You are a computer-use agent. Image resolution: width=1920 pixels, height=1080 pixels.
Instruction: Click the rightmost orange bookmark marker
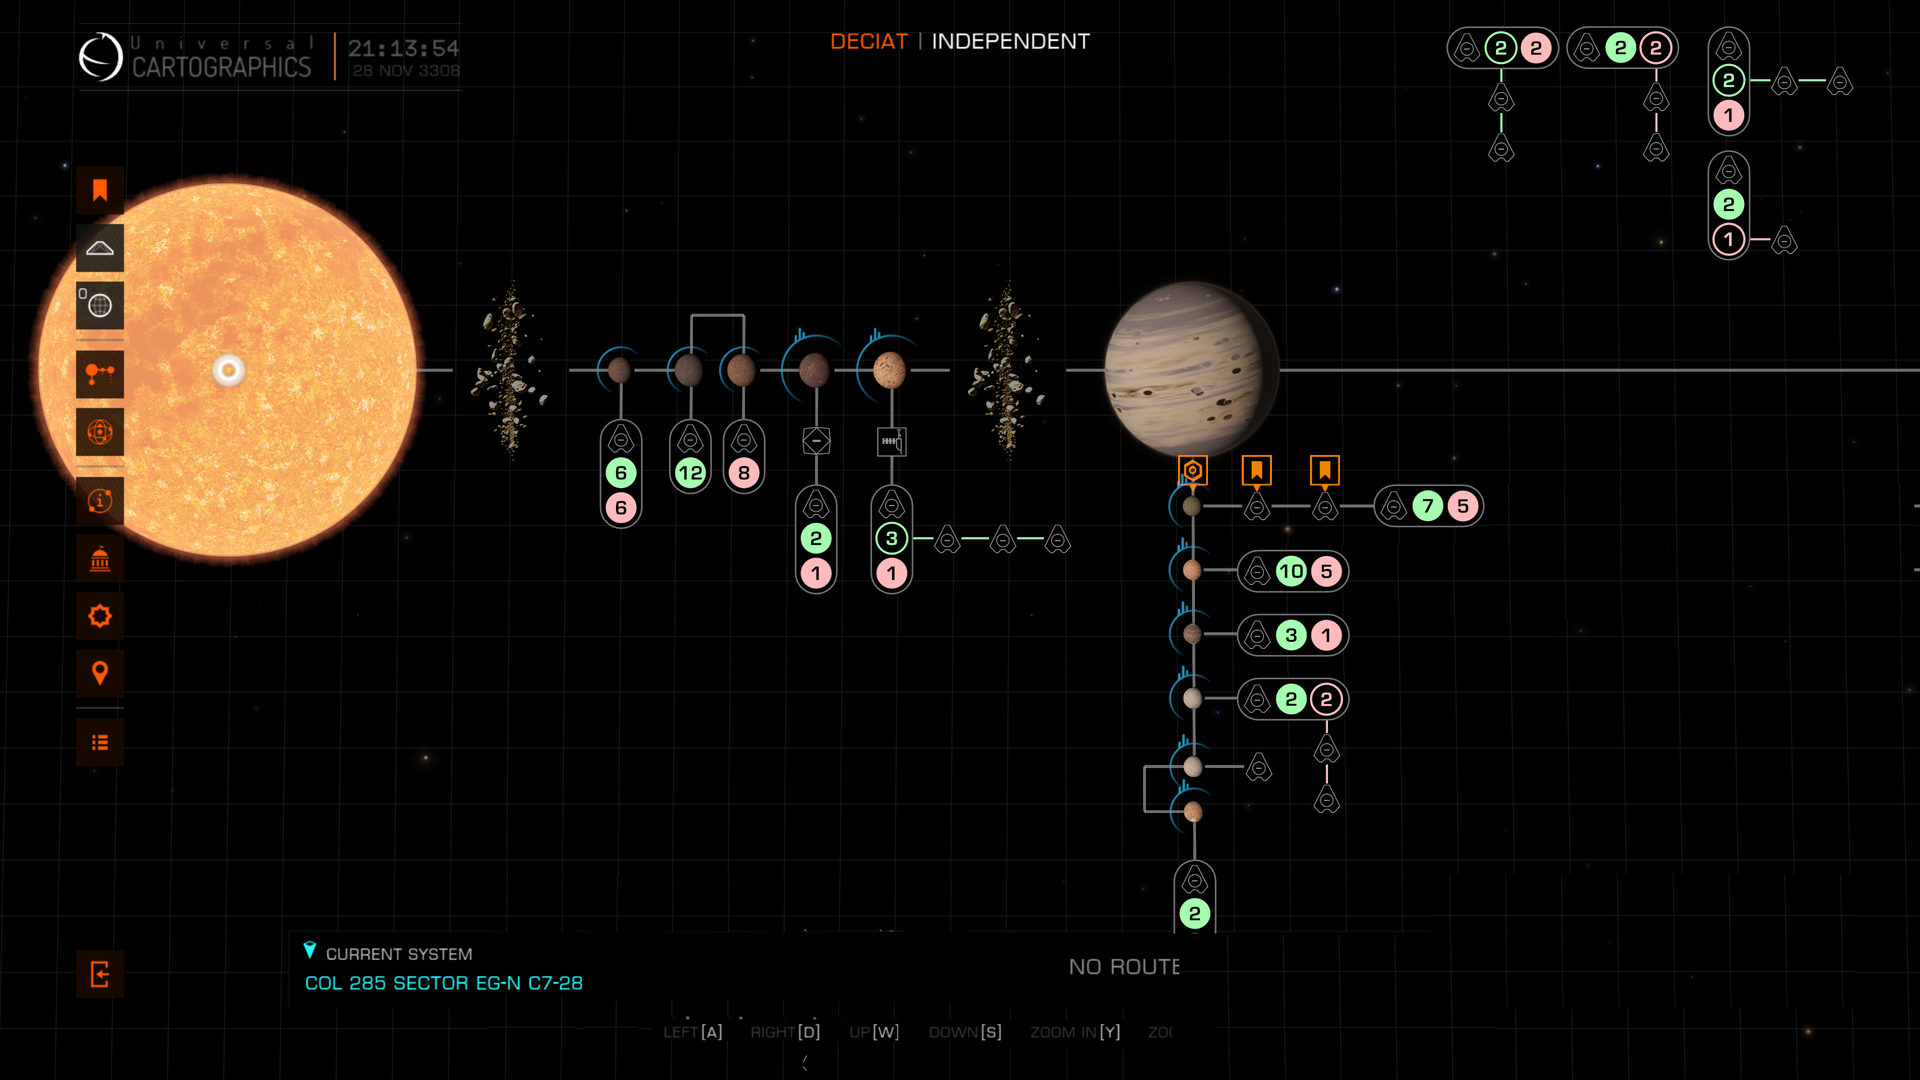click(x=1325, y=470)
